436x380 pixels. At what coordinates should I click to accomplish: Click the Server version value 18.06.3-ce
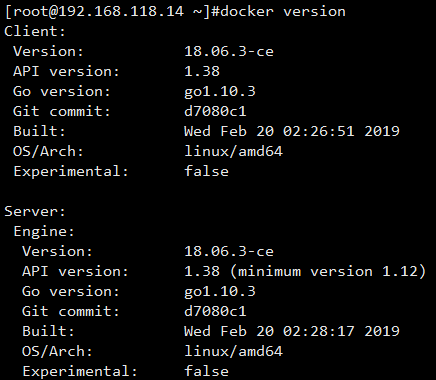229,251
